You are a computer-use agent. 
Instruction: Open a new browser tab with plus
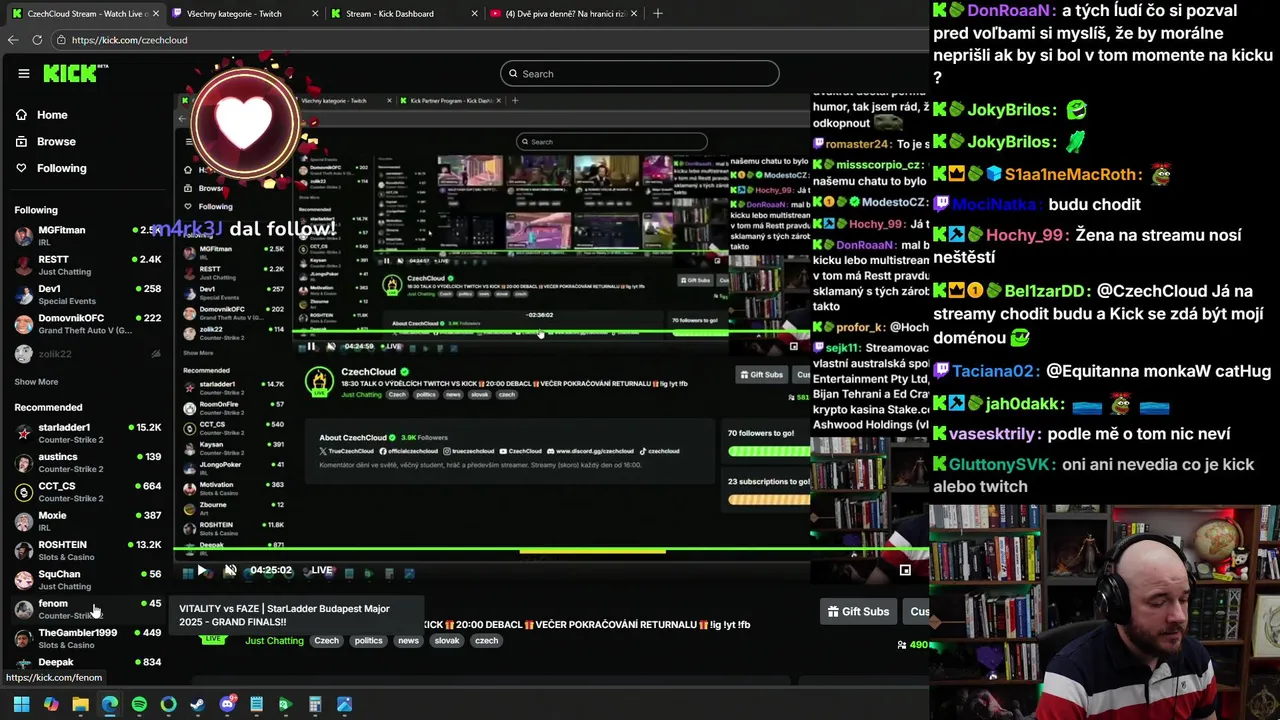click(x=657, y=14)
